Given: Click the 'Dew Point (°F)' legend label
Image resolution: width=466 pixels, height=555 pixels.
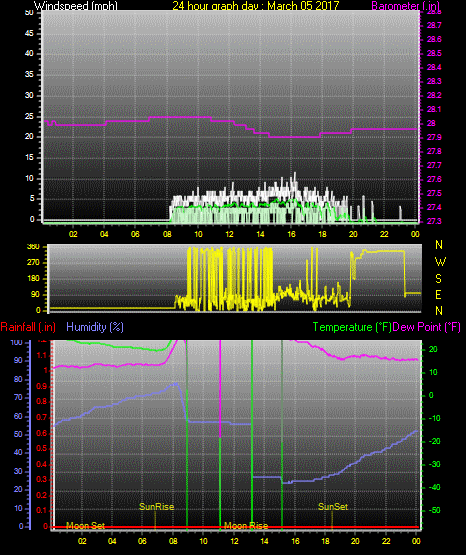Looking at the screenshot, I should click(x=427, y=327).
